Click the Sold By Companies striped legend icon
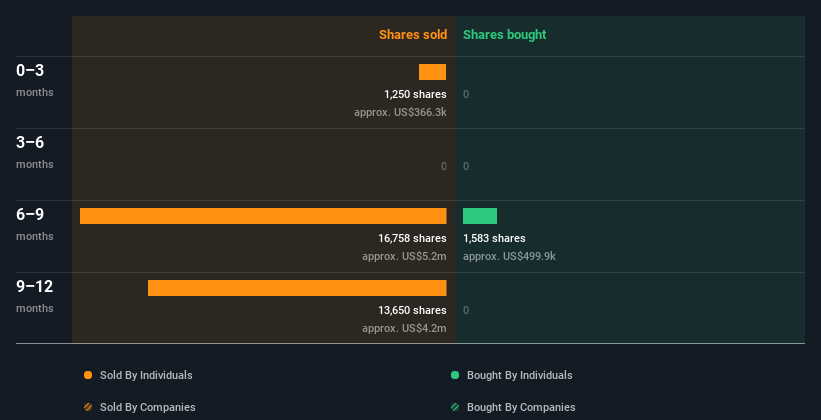Viewport: 821px width, 420px height. 88,407
